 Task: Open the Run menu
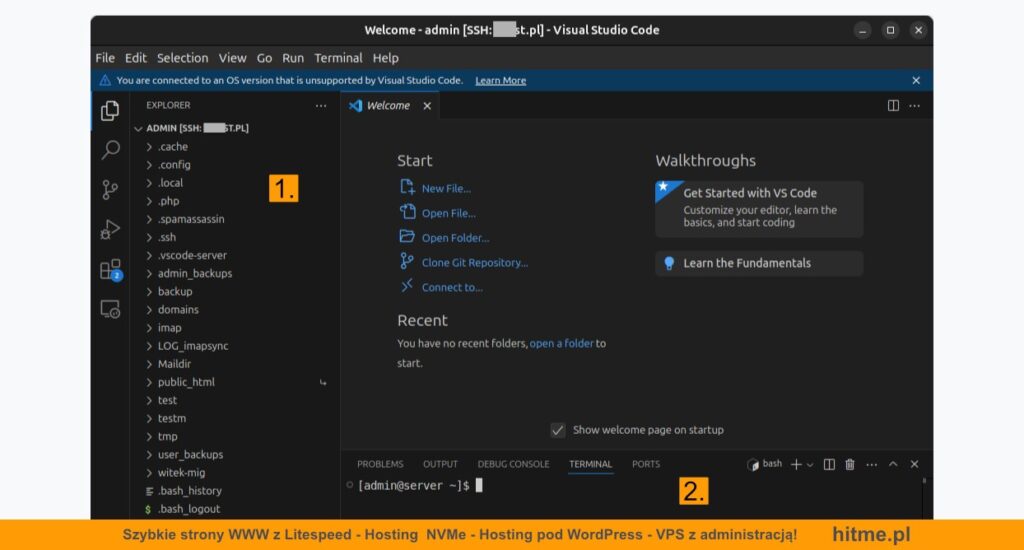[x=293, y=58]
